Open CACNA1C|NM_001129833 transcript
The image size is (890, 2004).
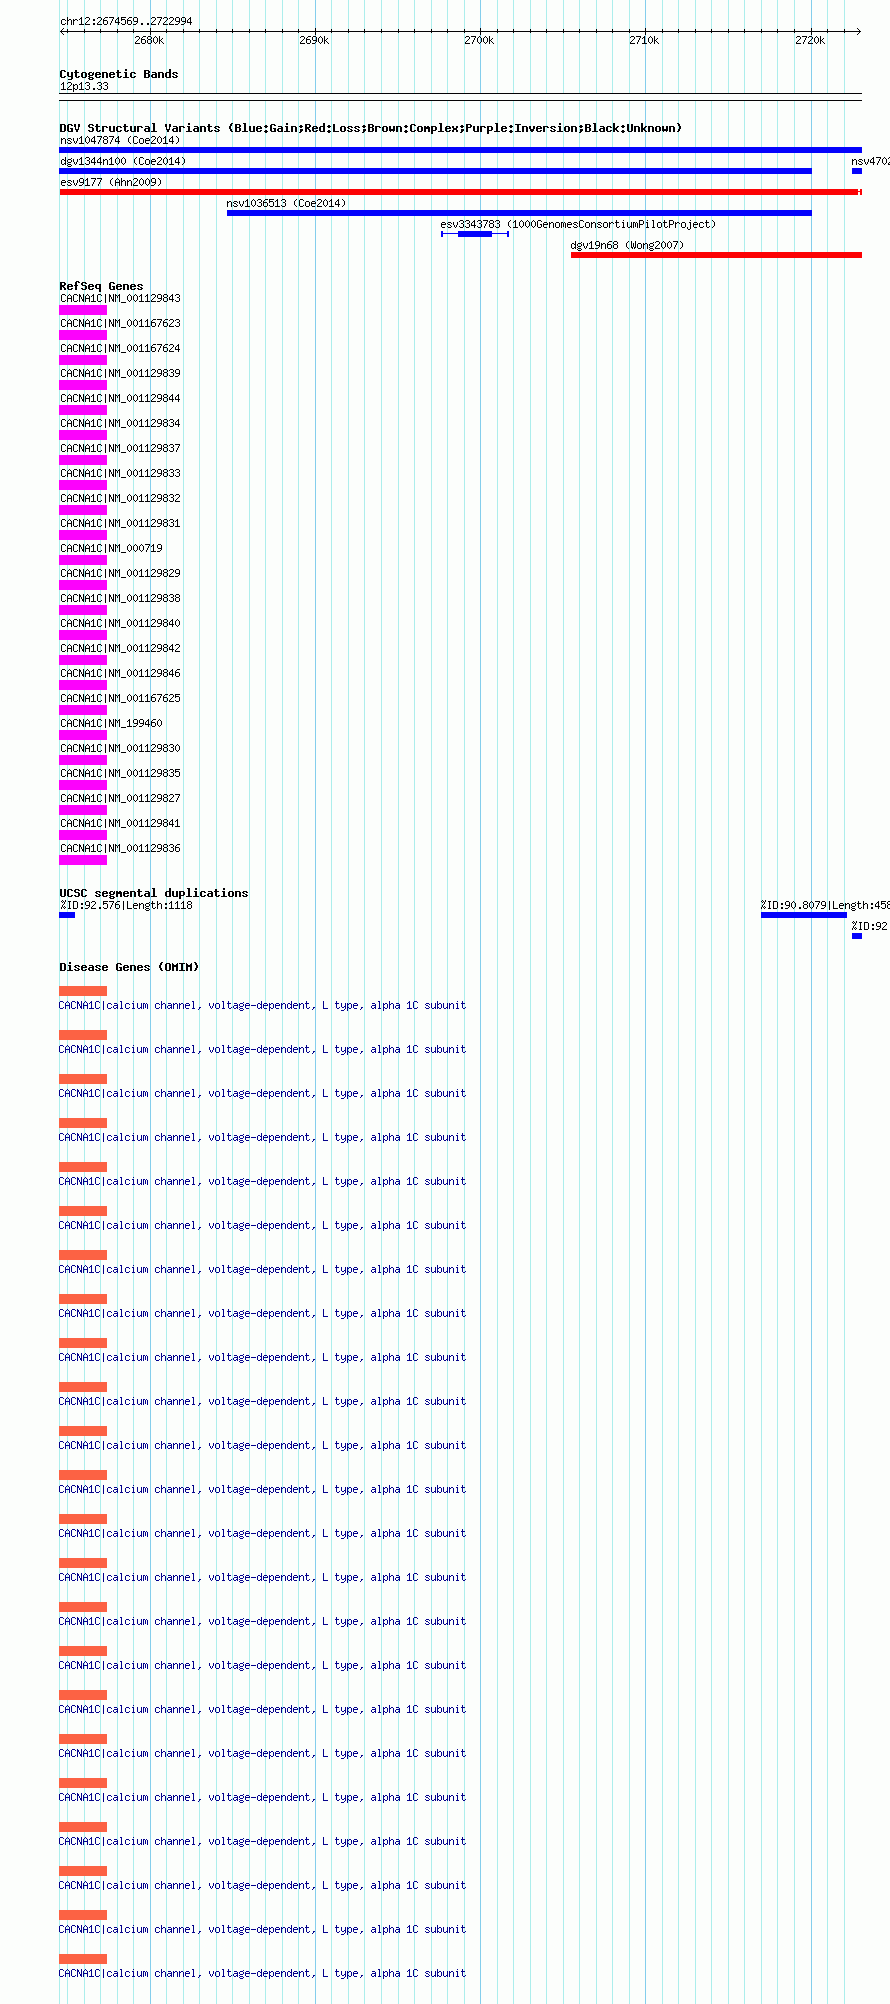coord(120,473)
